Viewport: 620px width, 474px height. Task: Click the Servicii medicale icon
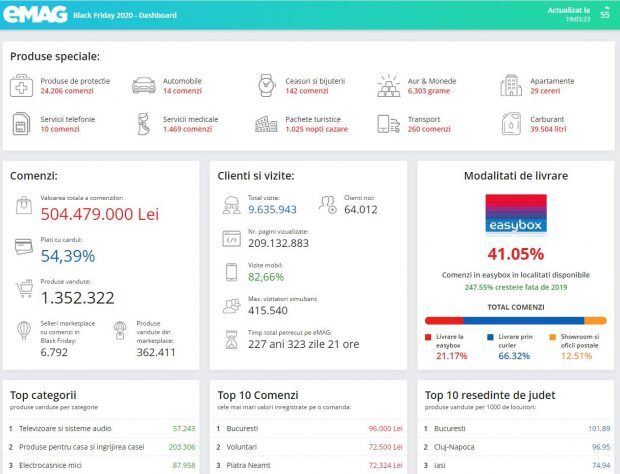[144, 124]
